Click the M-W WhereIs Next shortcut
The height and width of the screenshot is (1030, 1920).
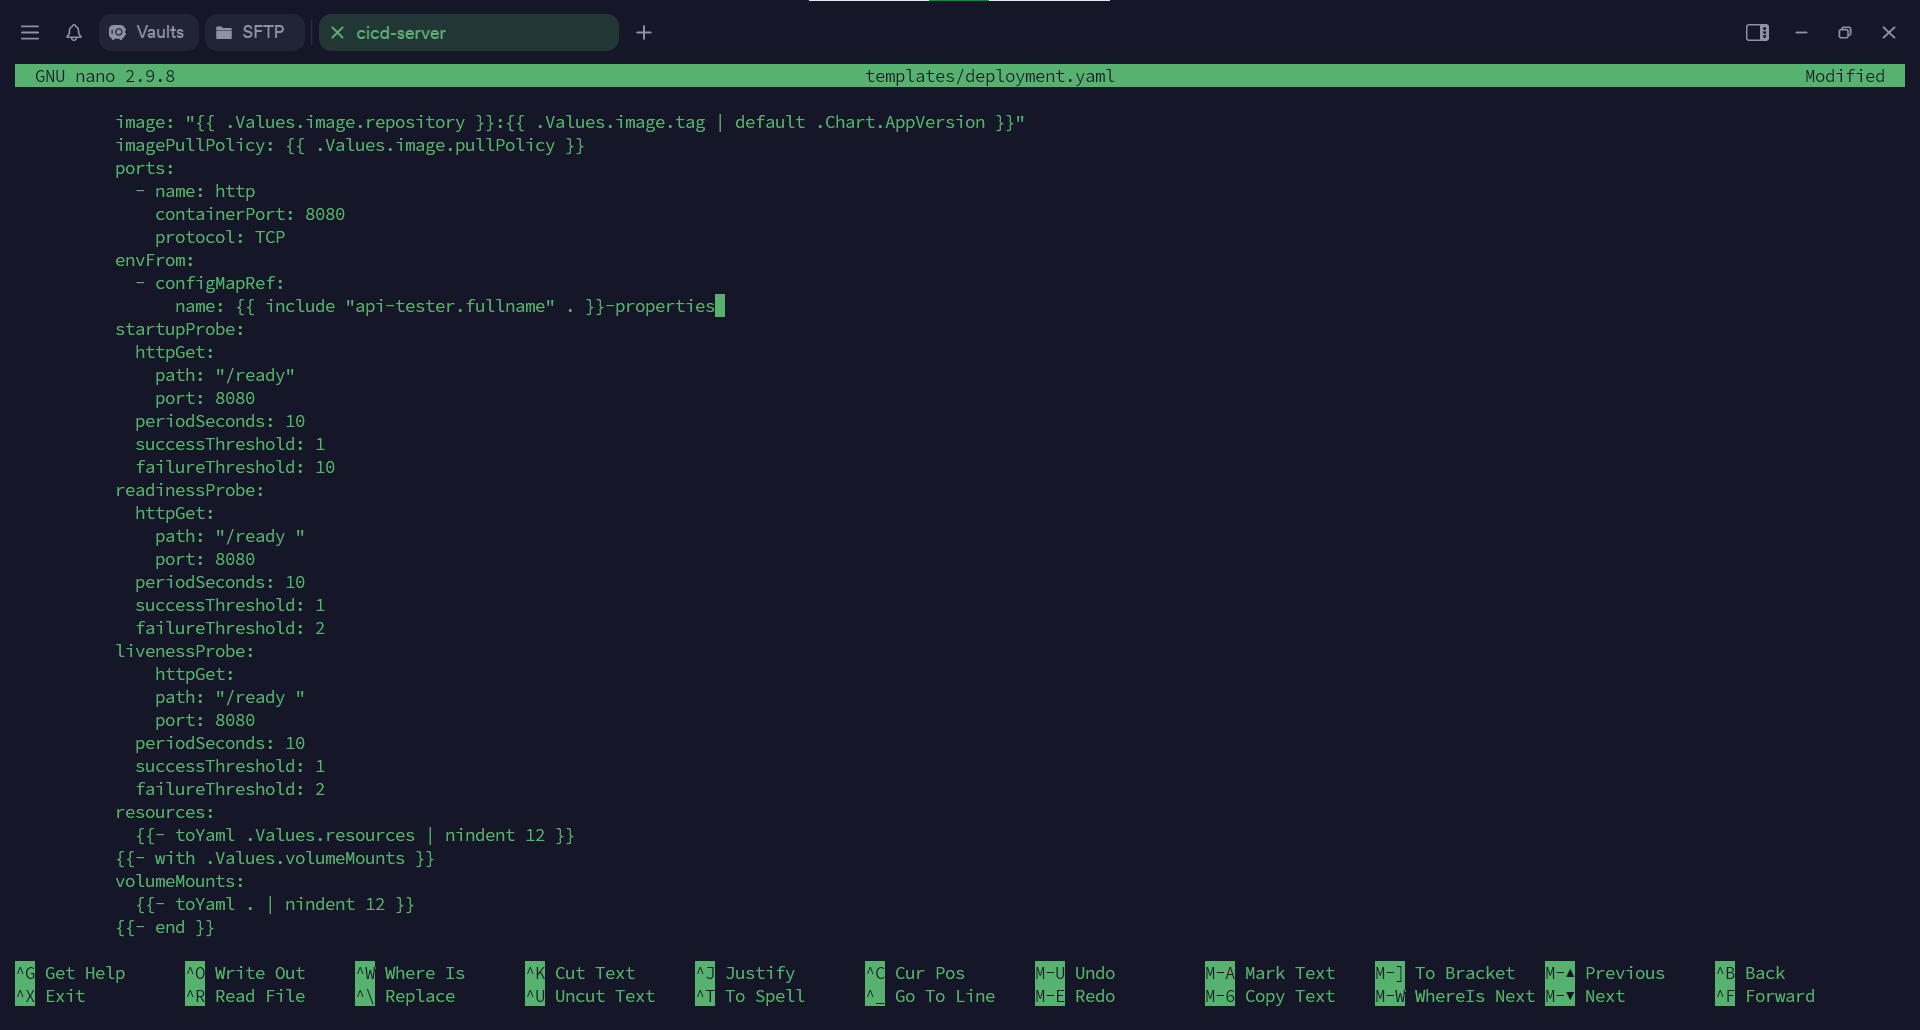point(1455,996)
